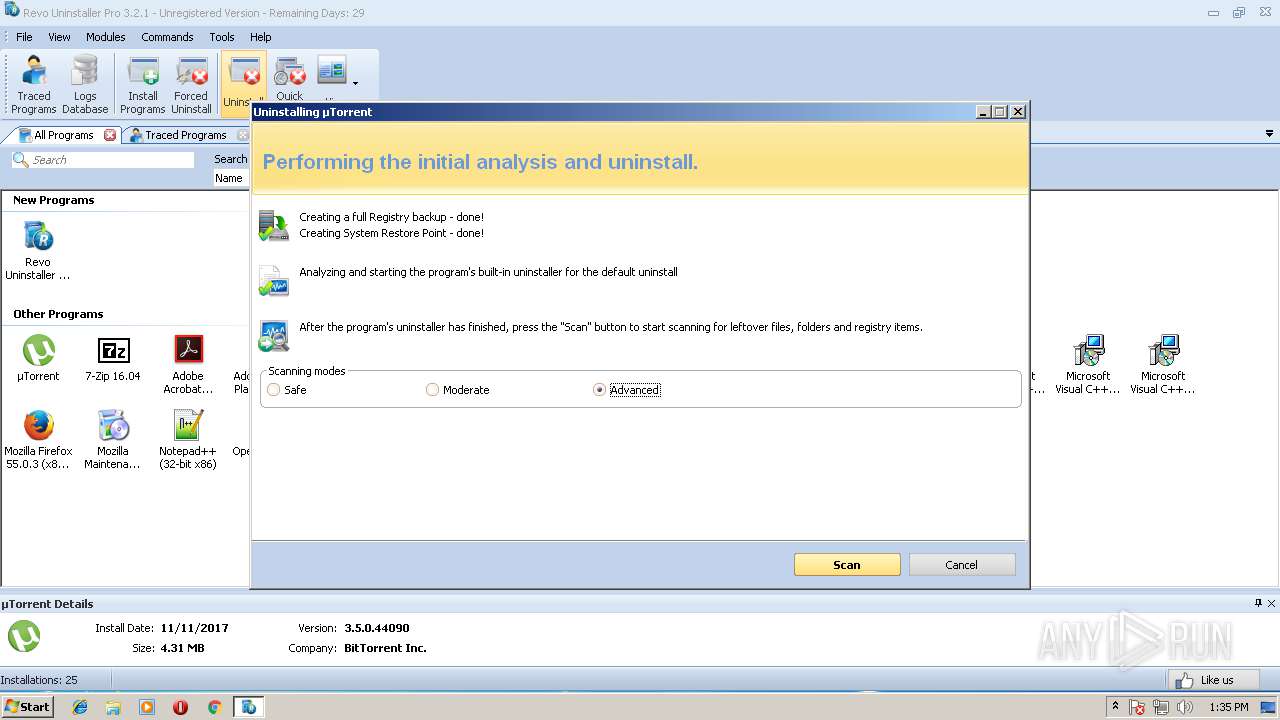Choose the Moderate scanning mode

click(458, 390)
